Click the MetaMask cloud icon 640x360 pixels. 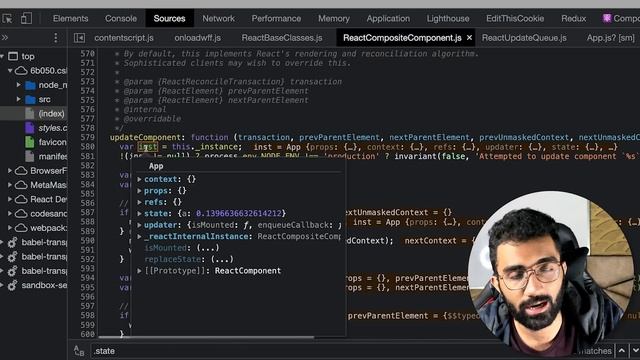click(x=21, y=185)
